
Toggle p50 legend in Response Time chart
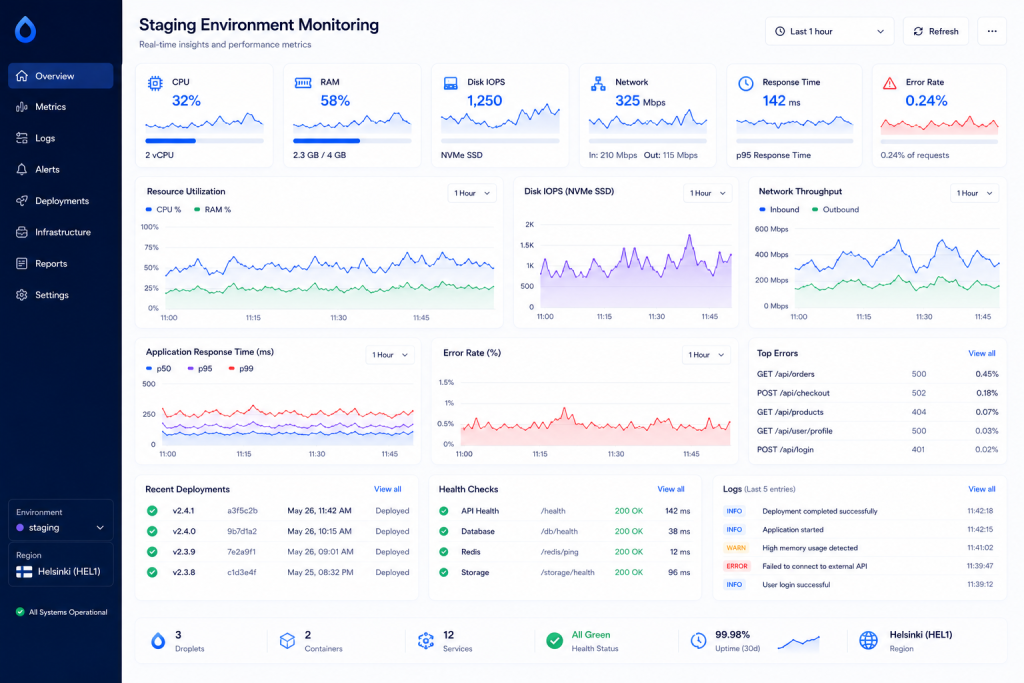coord(159,368)
